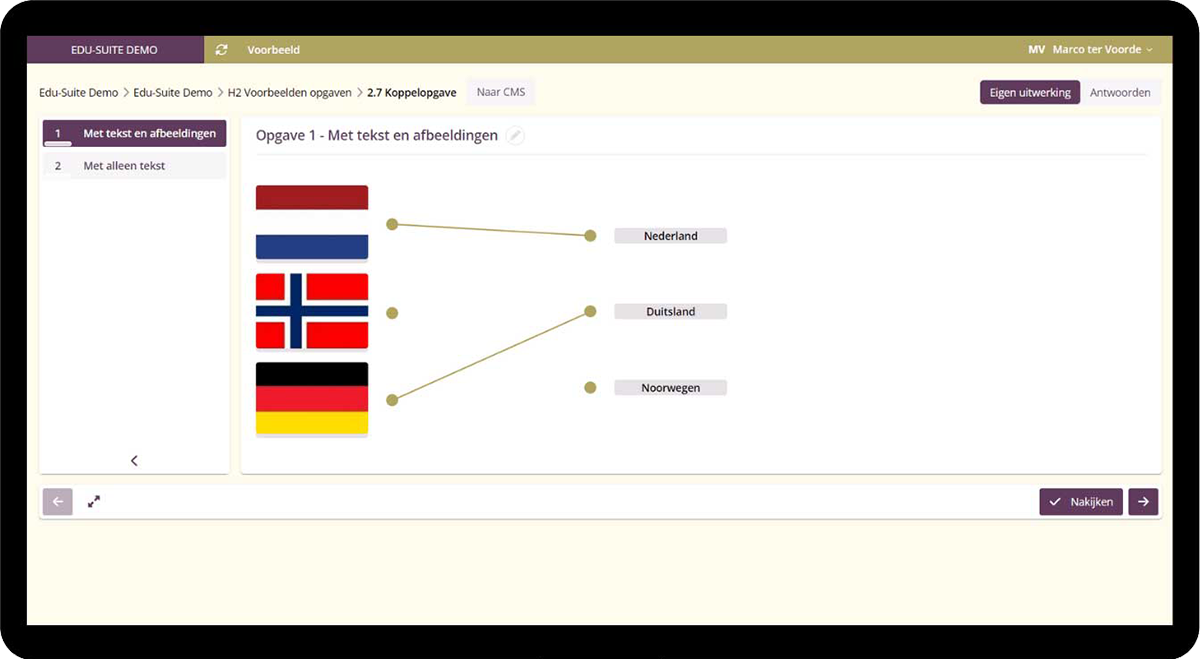Image resolution: width=1200 pixels, height=659 pixels.
Task: Click the connector dot beside the Norway flag
Action: (392, 313)
